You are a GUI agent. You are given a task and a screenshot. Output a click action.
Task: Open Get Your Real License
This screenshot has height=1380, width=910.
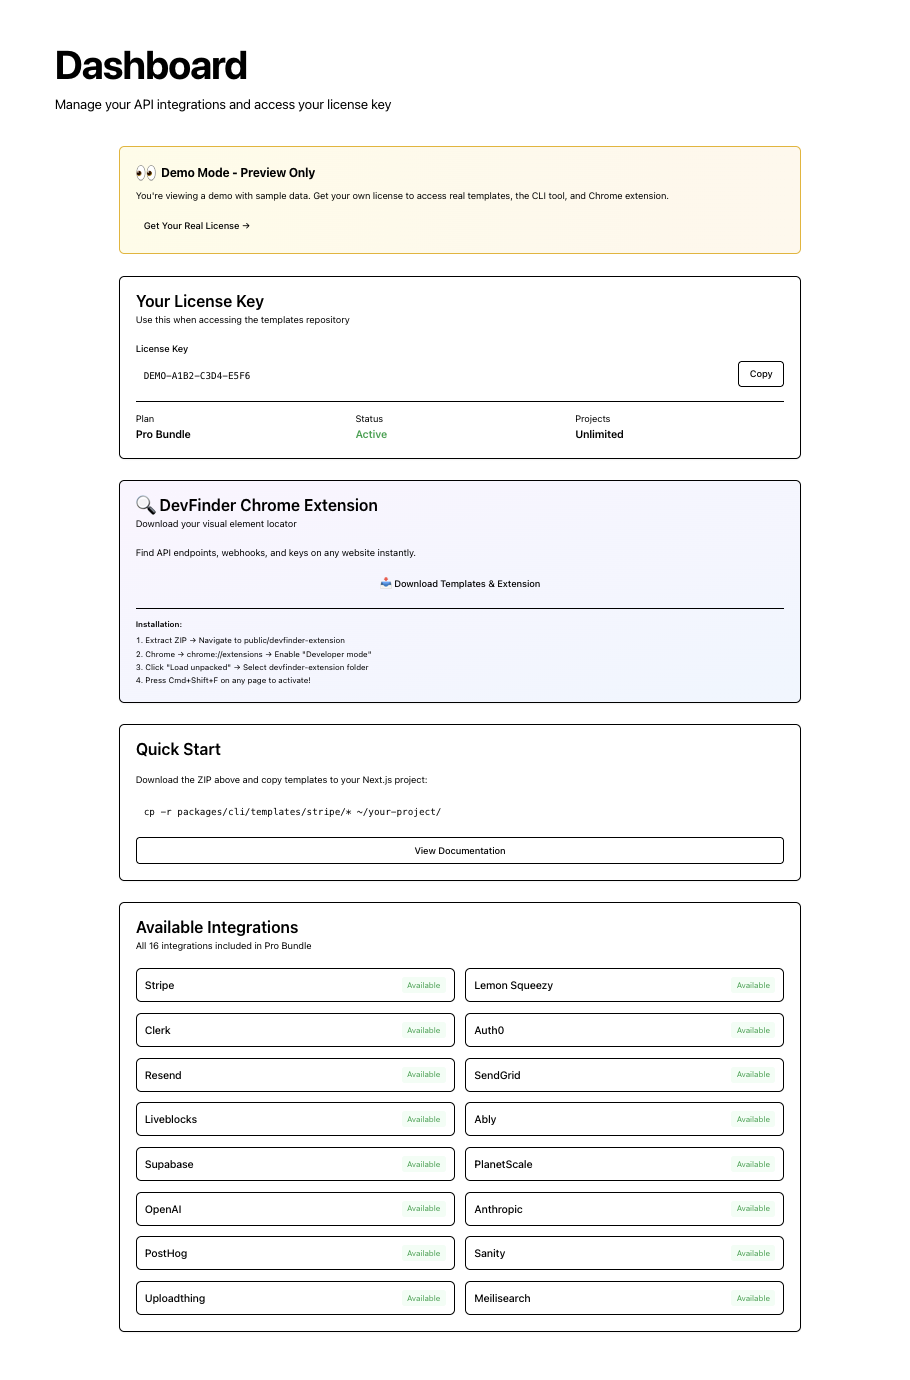[196, 226]
